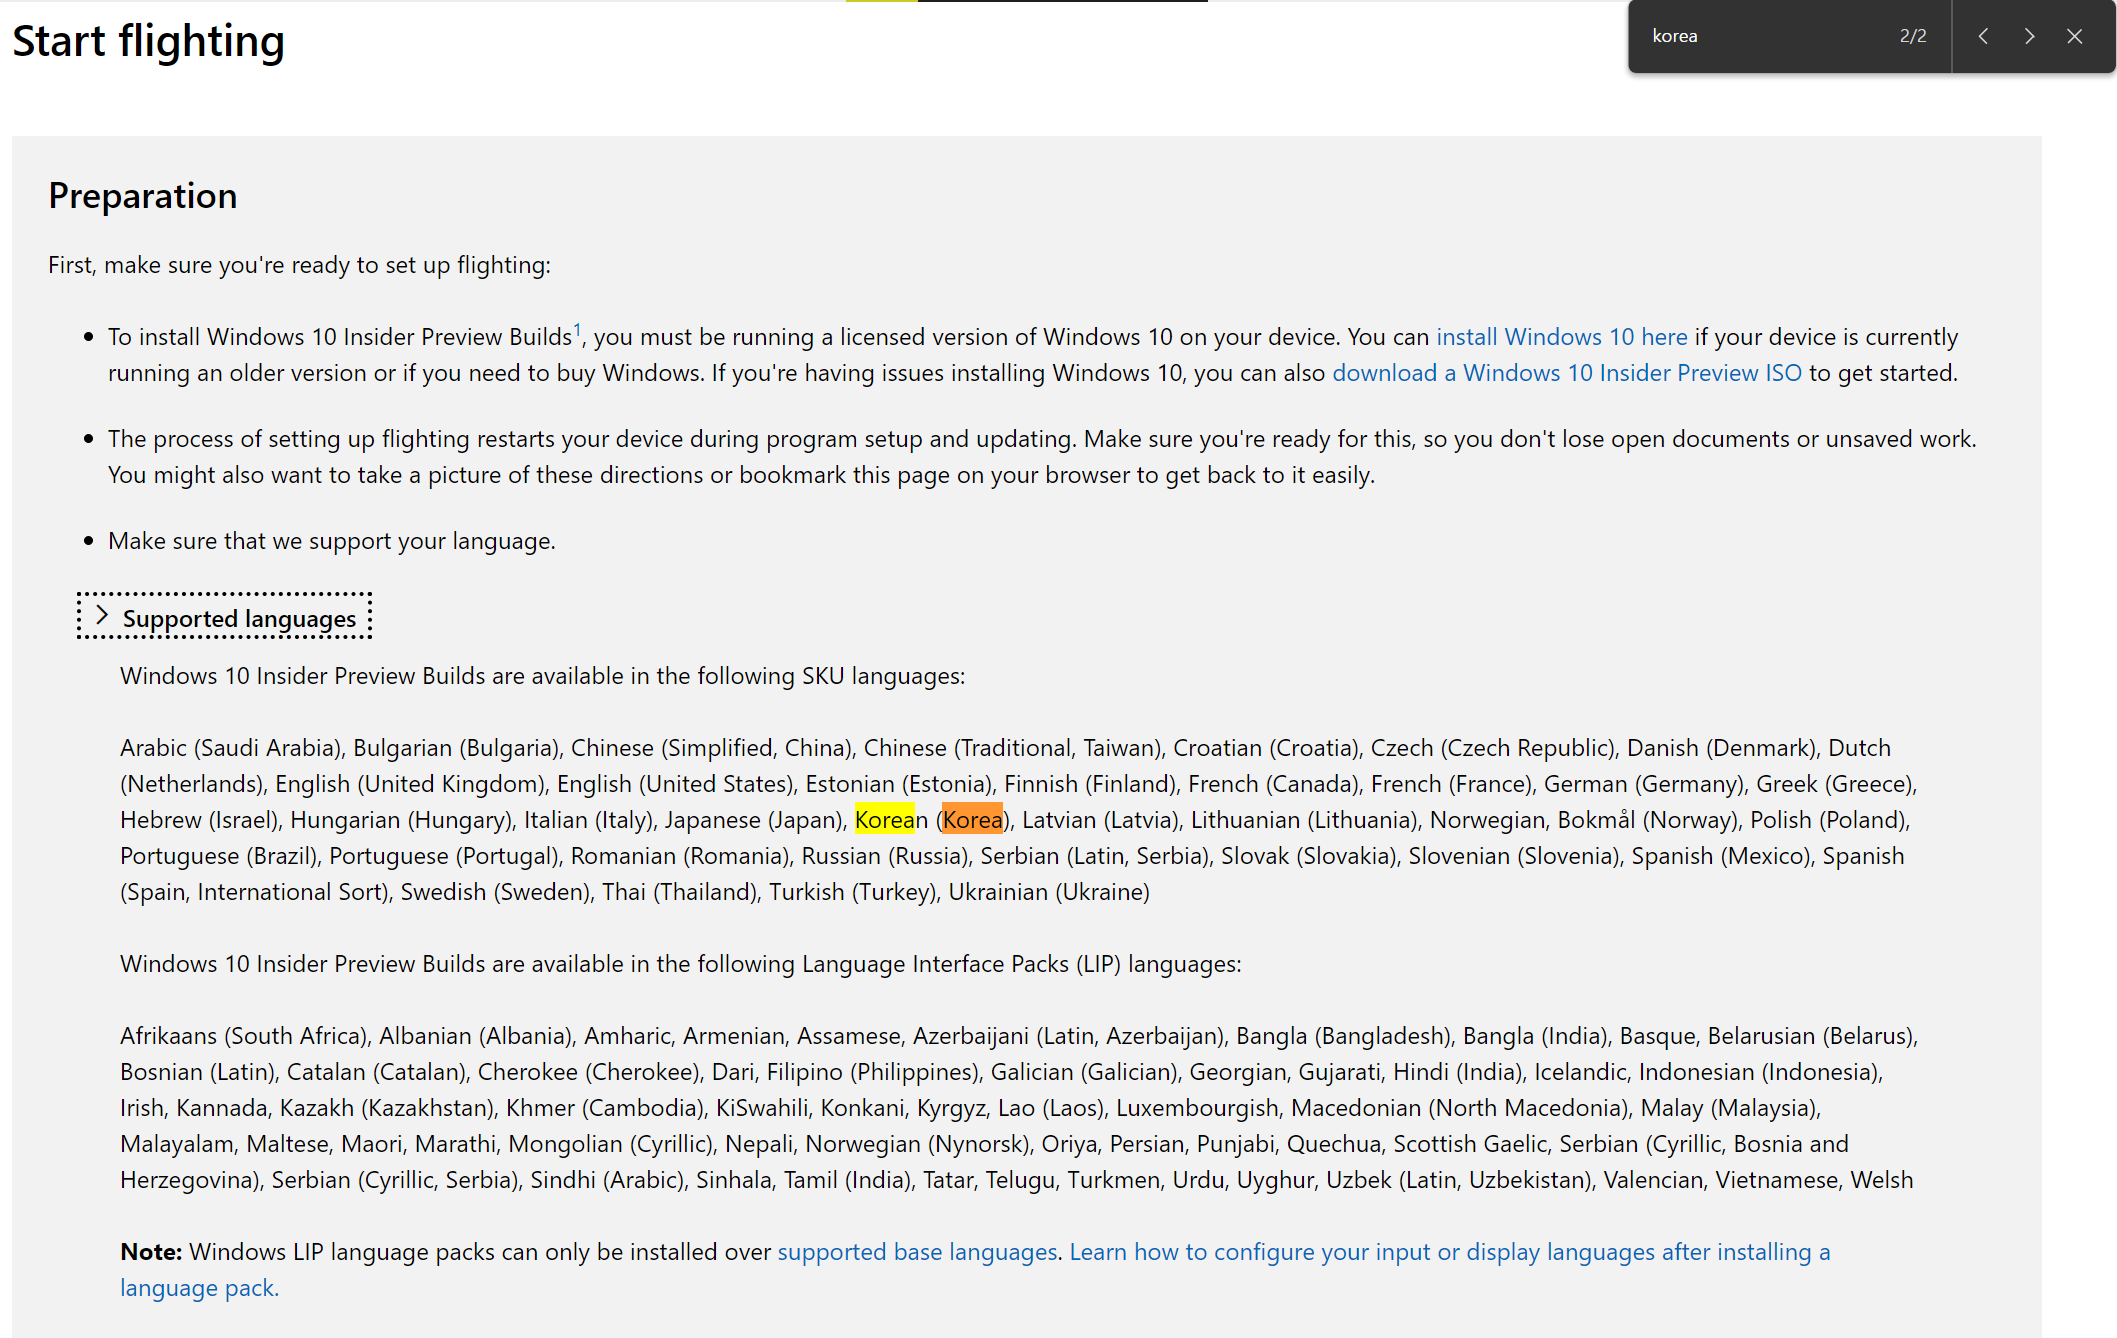
Task: Click text Japanese (Japan)
Action: point(754,820)
